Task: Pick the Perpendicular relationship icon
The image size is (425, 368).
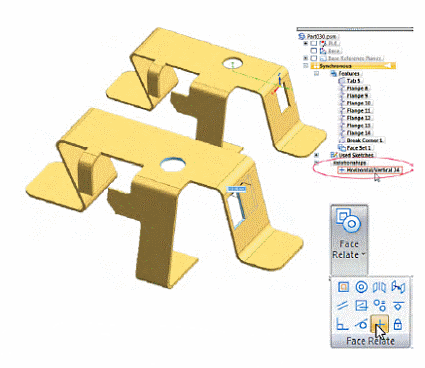Action: pos(343,324)
